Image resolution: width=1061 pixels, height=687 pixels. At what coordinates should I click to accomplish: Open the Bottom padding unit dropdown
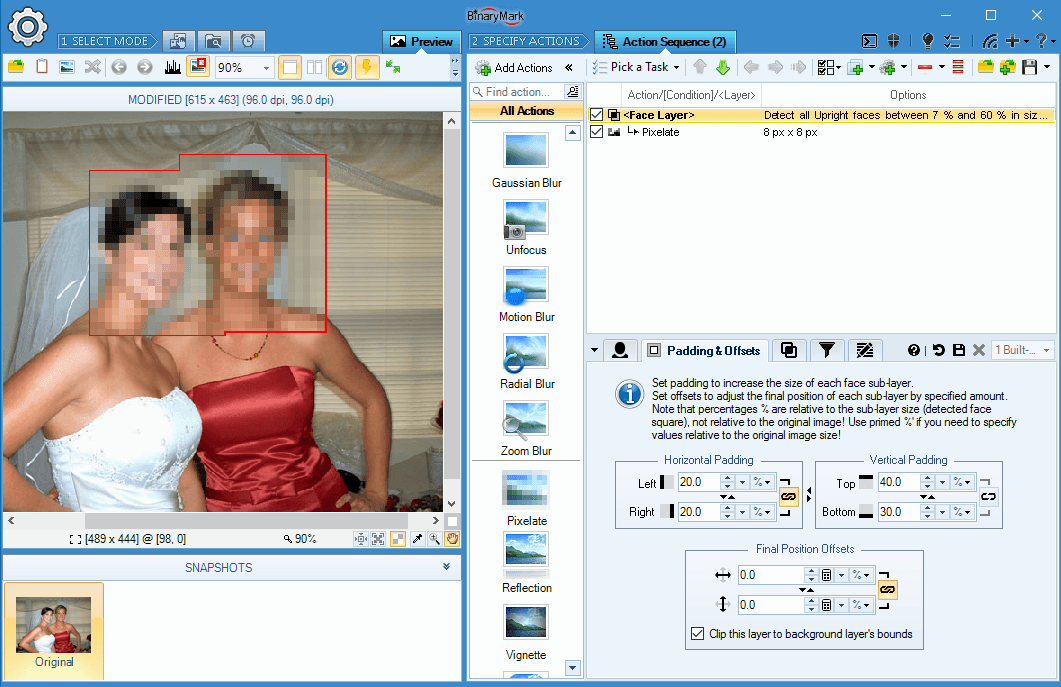click(x=962, y=512)
